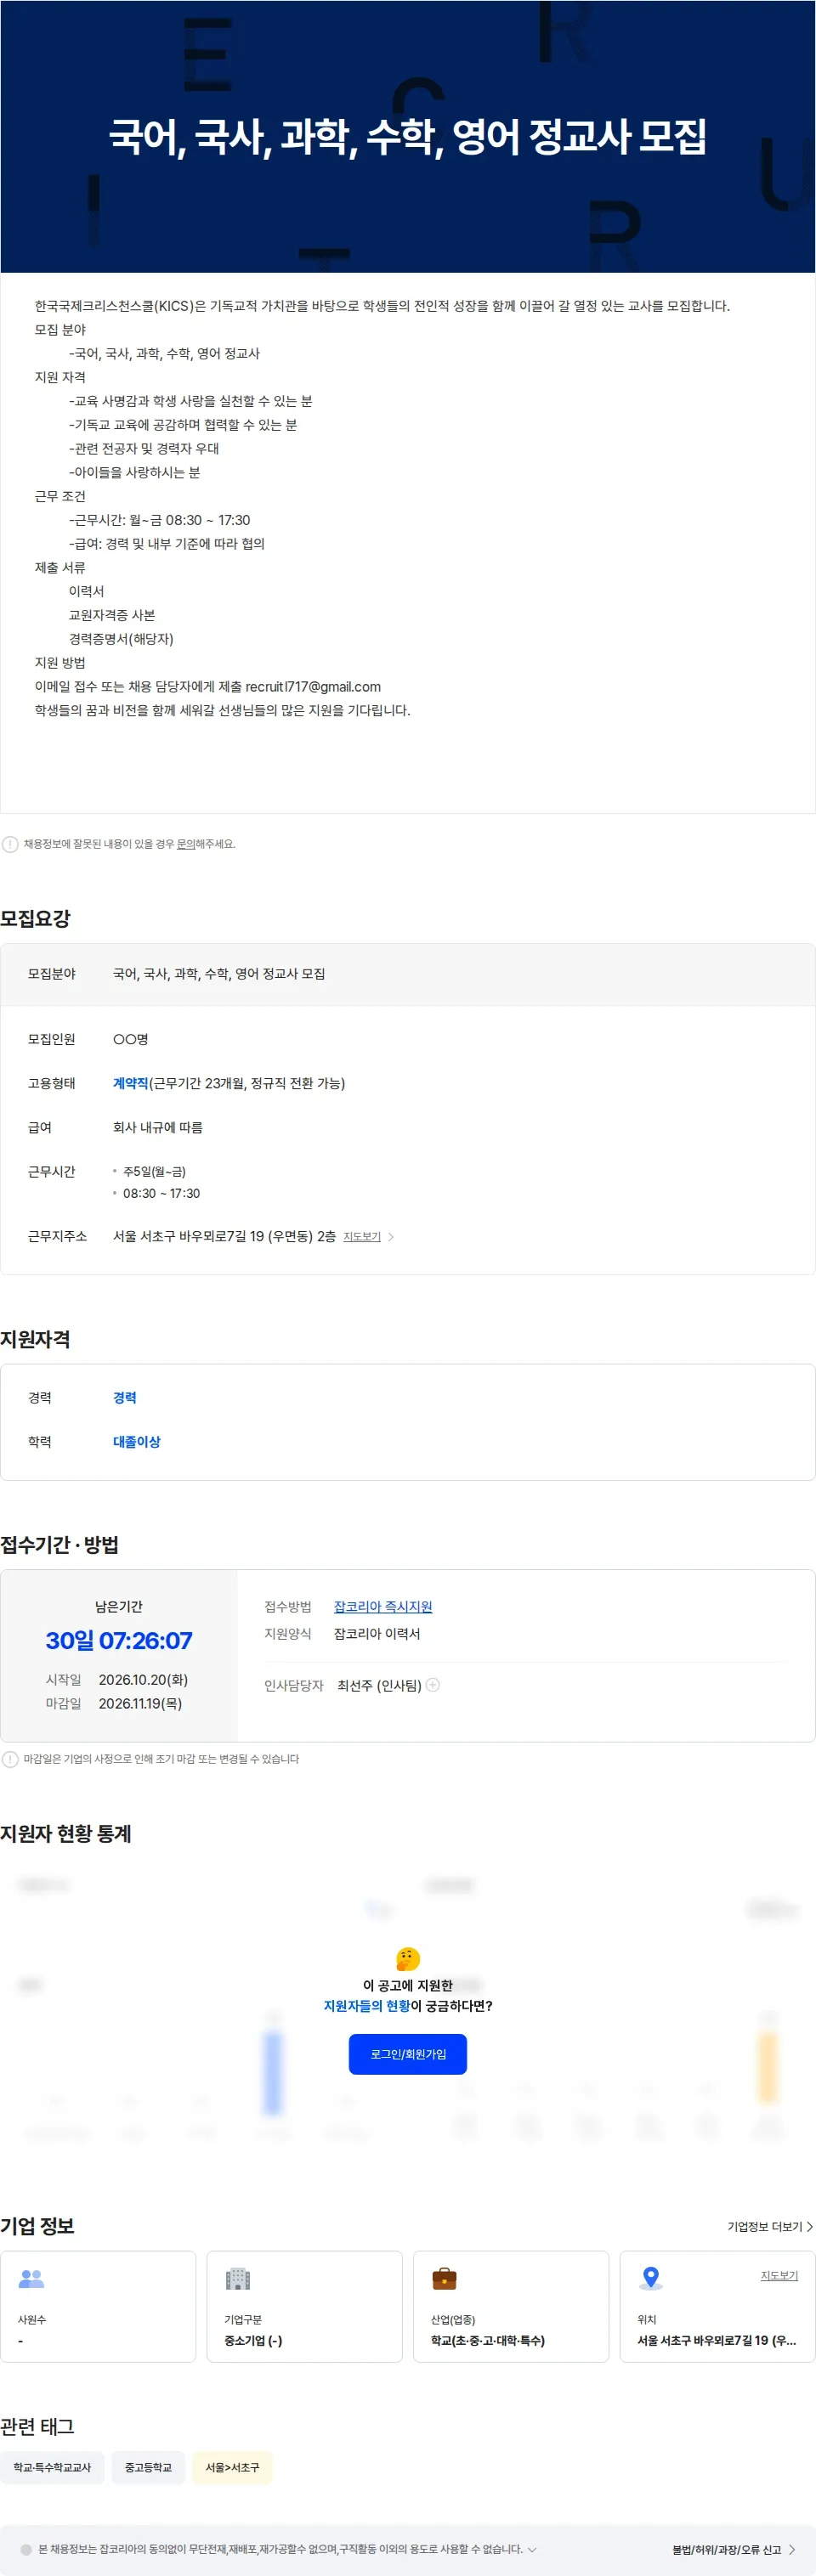The width and height of the screenshot is (816, 2576).
Task: Click the 중소기업 (-) company type value
Action: tap(253, 2340)
